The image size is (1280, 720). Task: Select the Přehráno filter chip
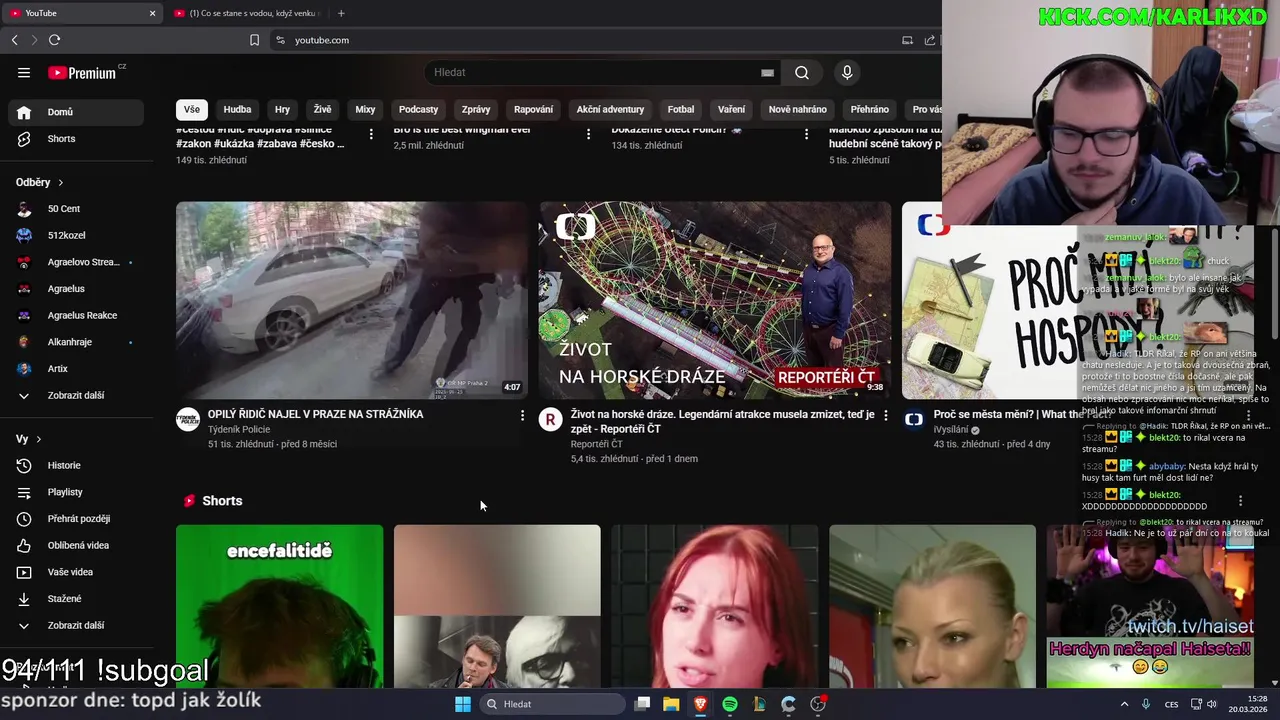coord(869,109)
